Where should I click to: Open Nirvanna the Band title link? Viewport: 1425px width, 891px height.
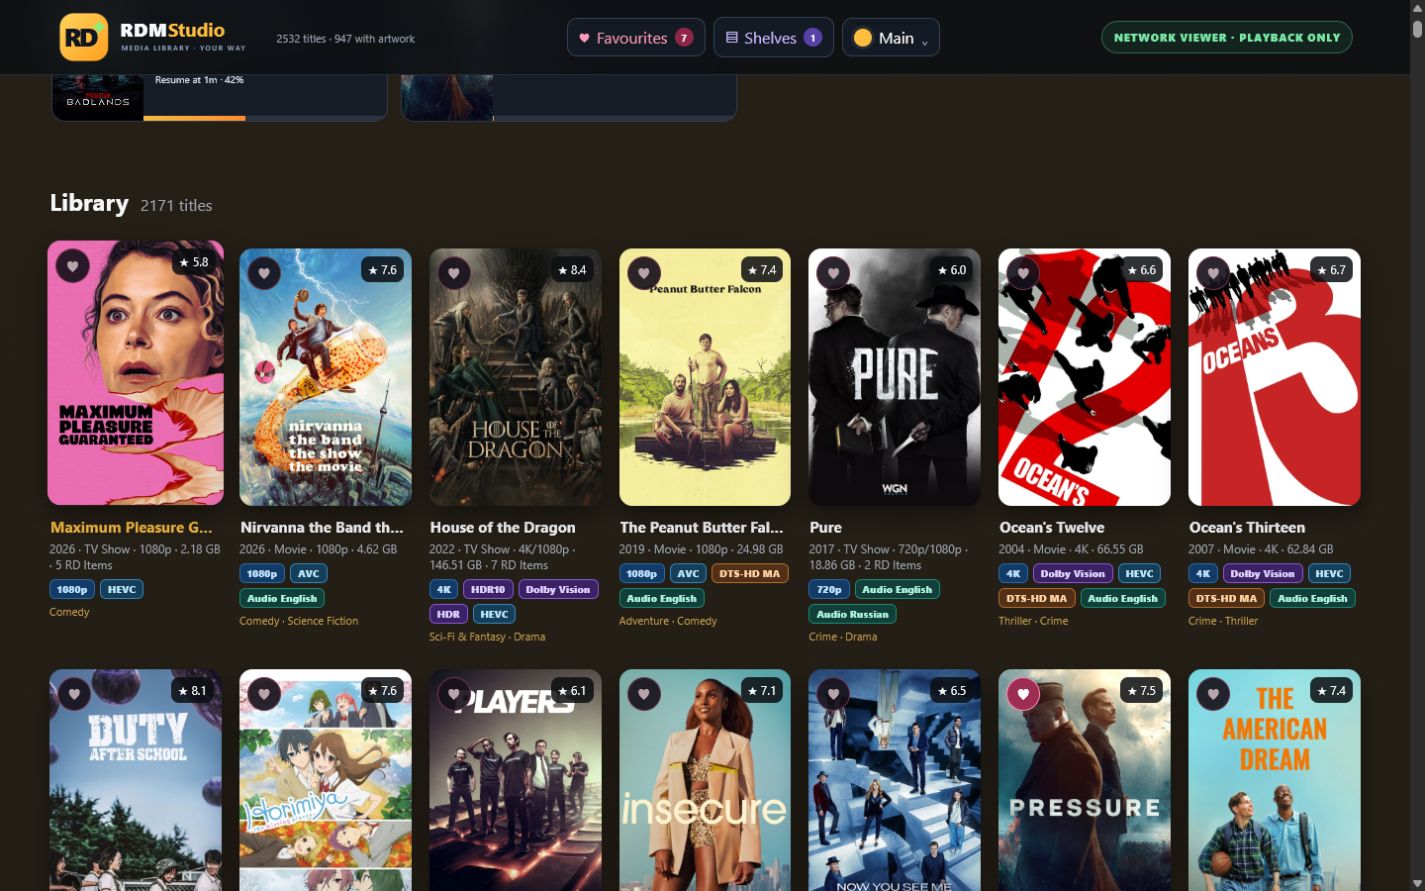[x=322, y=527]
